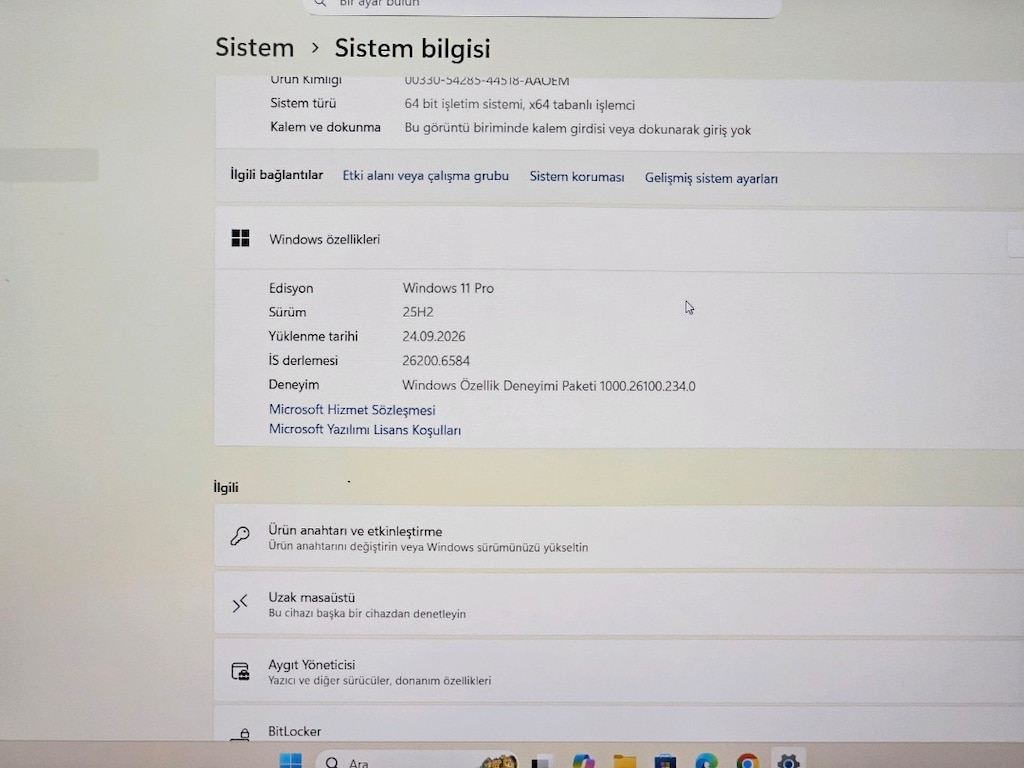Click the 'İlgili' section heading

226,487
